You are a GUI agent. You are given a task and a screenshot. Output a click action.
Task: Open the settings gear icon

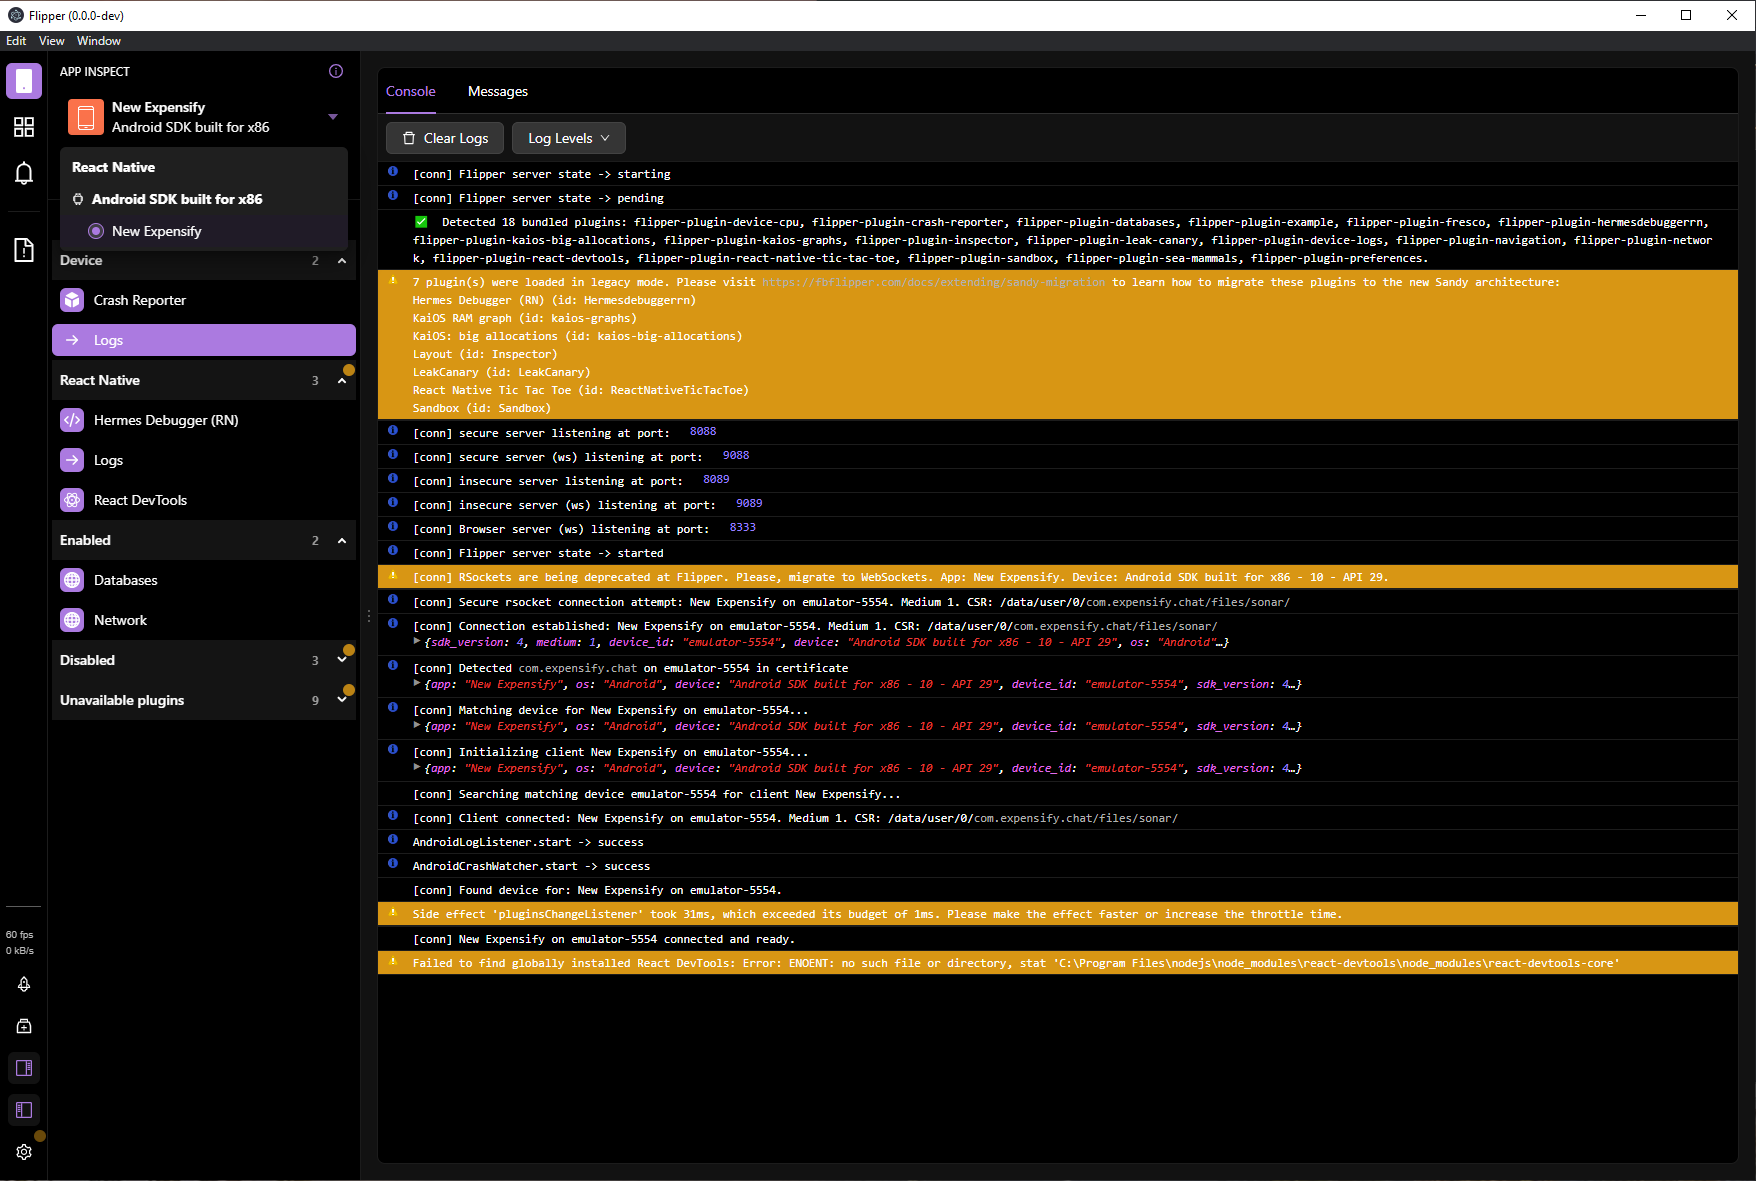[24, 1152]
